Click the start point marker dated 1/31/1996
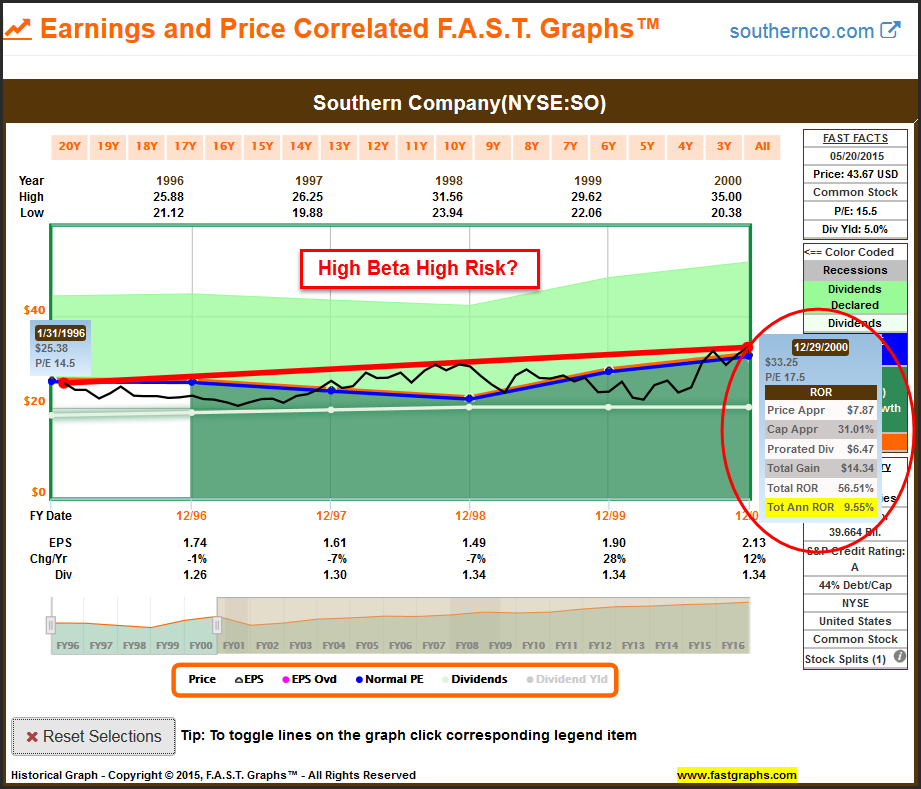 click(63, 382)
